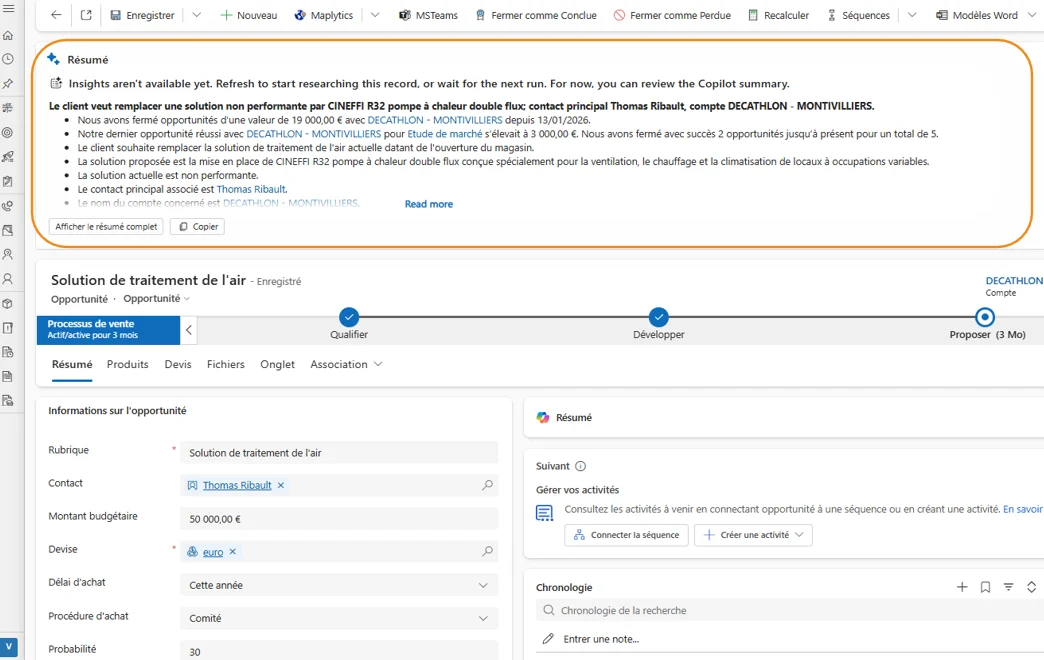Click Fermer comme Perdue
This screenshot has height=660, width=1044.
(672, 15)
